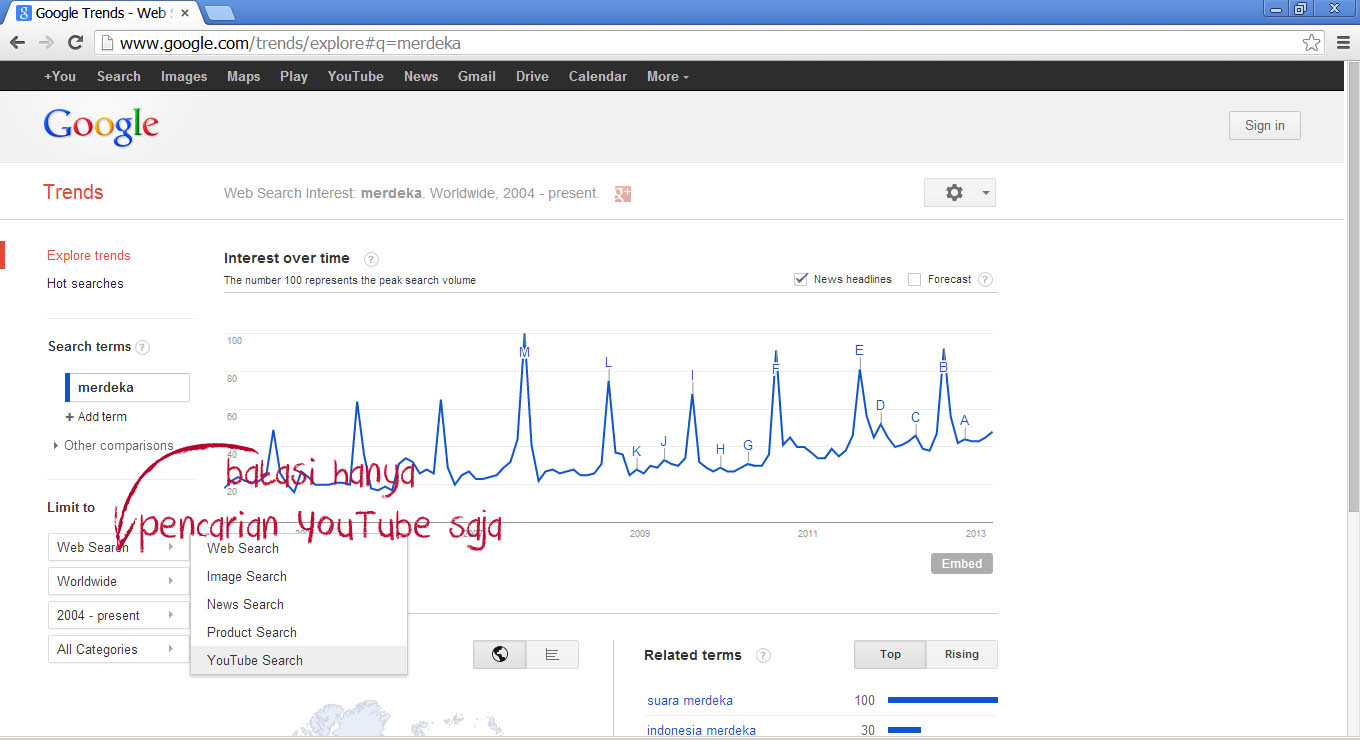Open the settings gear menu
This screenshot has width=1360, height=740.
[960, 193]
